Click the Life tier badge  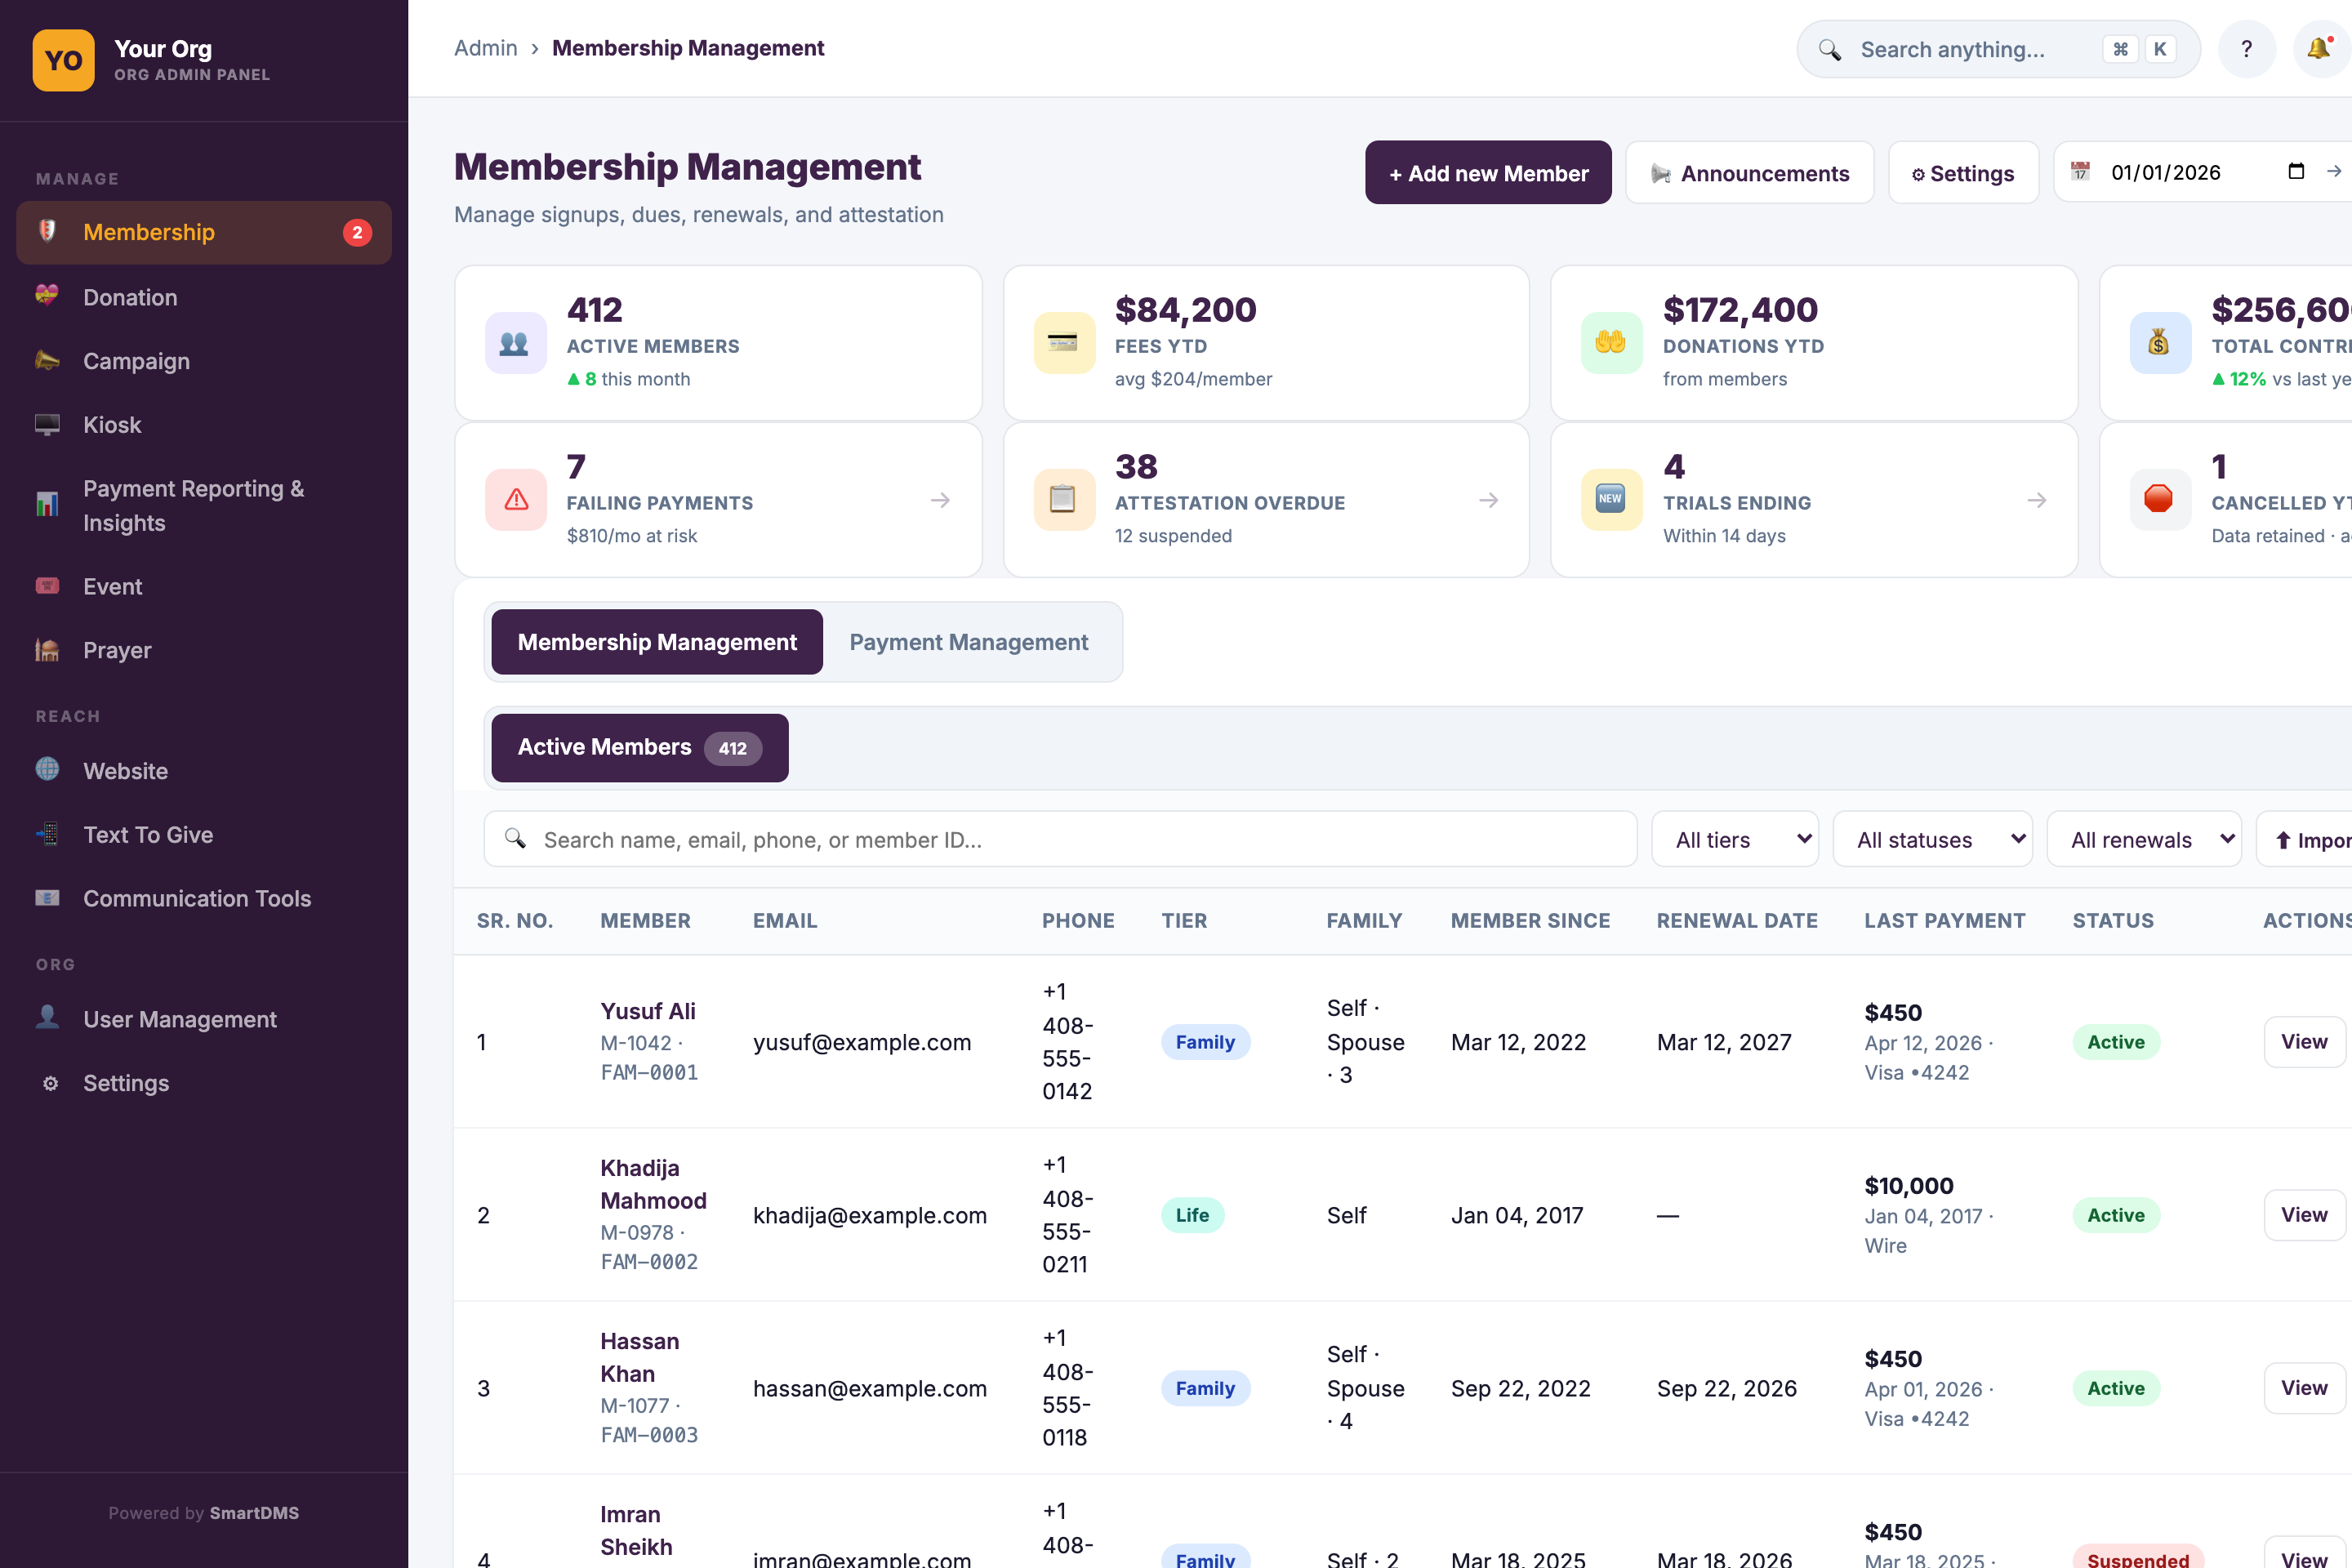point(1192,1215)
